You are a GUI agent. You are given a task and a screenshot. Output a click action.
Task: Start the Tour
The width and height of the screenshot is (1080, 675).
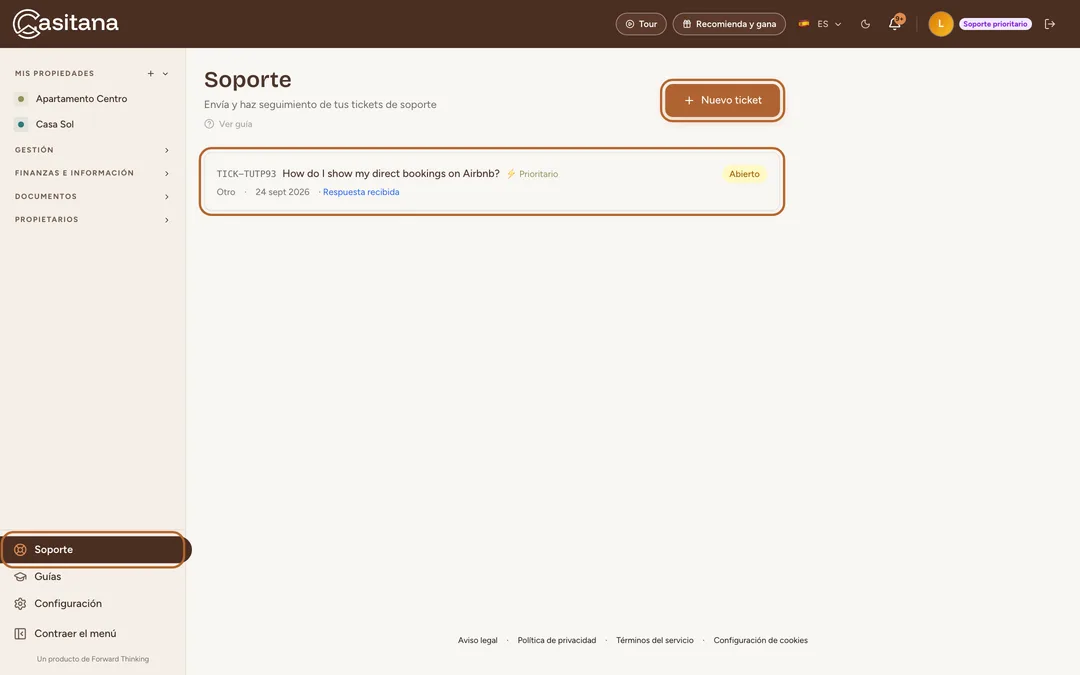click(641, 24)
